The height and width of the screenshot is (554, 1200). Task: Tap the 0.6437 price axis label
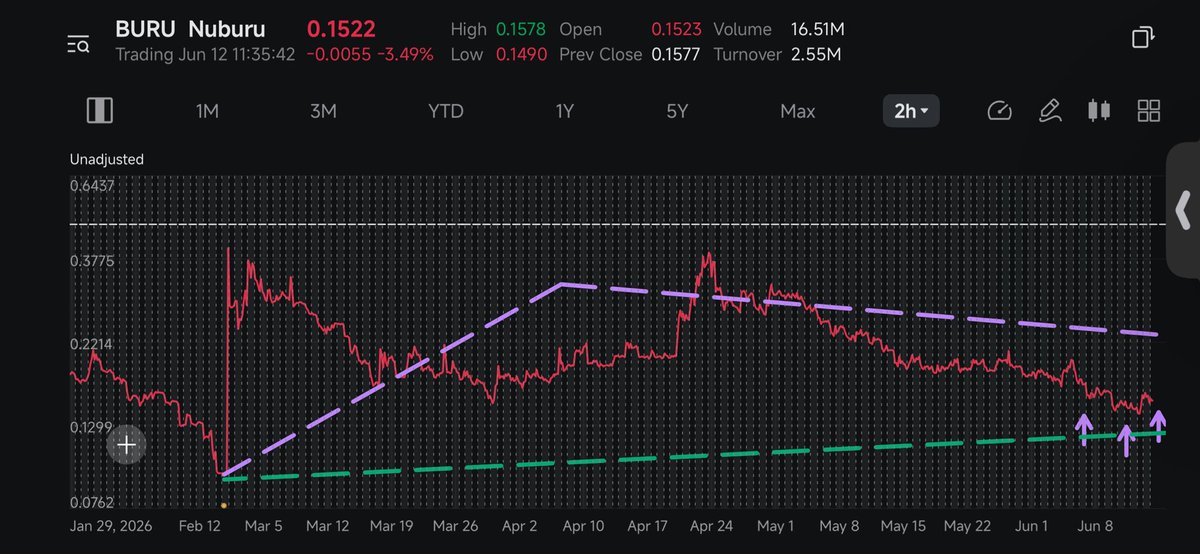click(x=92, y=186)
